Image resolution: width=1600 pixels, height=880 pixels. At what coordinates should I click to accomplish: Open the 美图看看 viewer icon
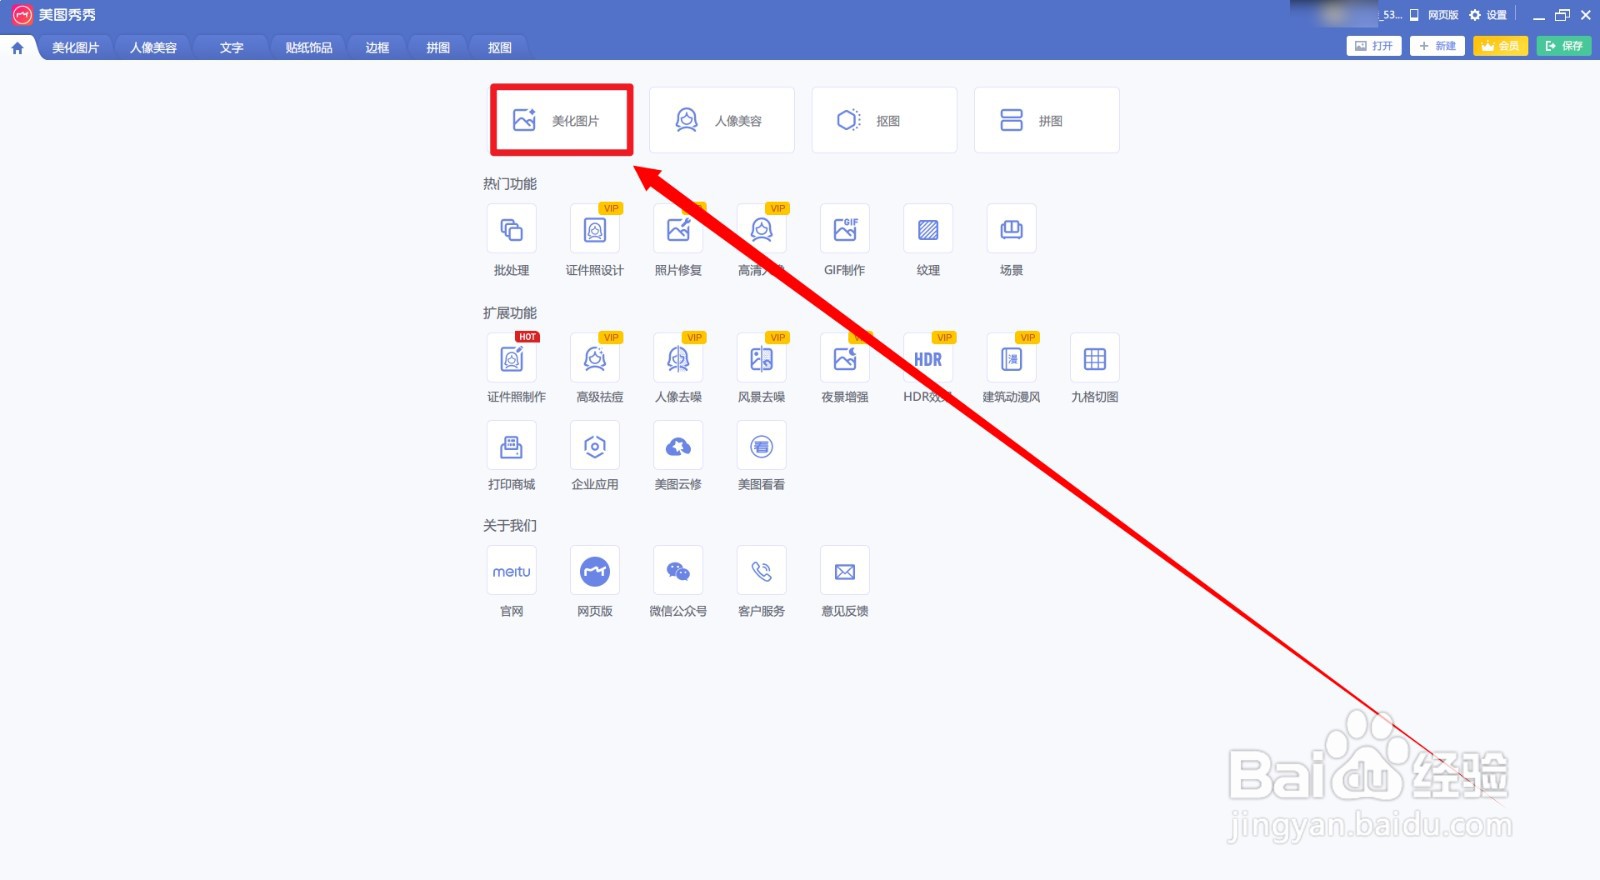tap(762, 446)
